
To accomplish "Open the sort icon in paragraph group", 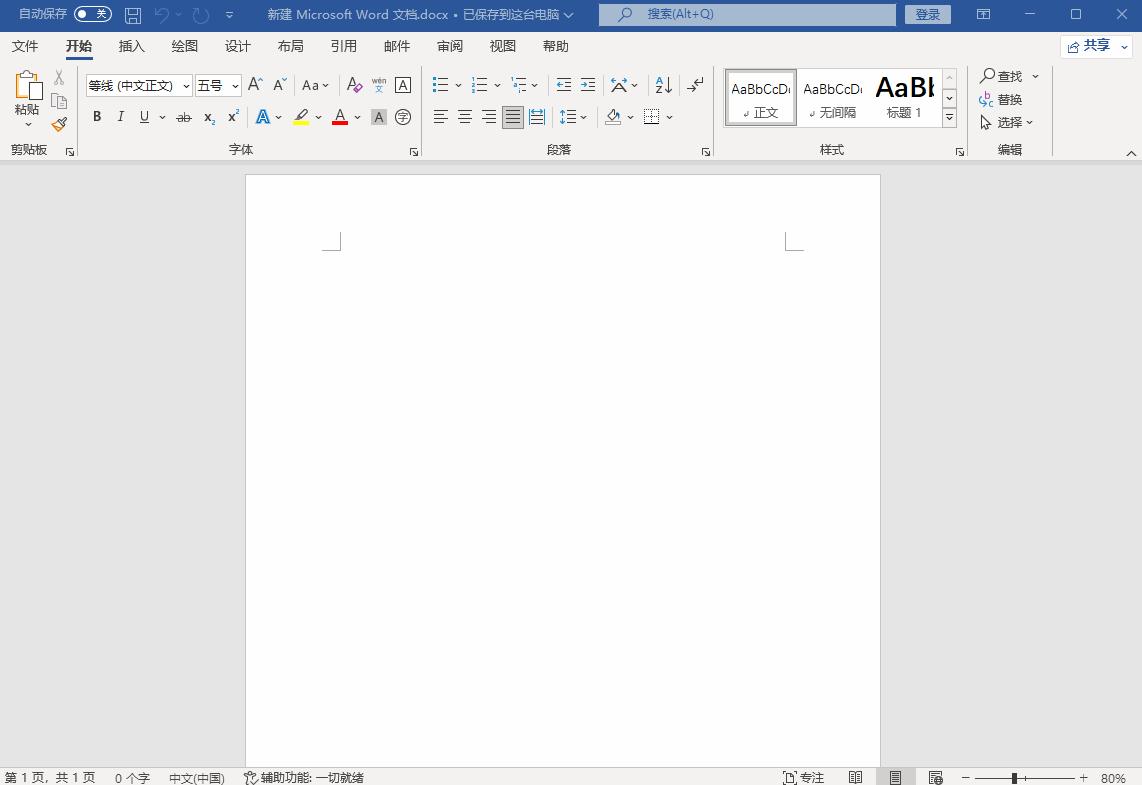I will 662,84.
